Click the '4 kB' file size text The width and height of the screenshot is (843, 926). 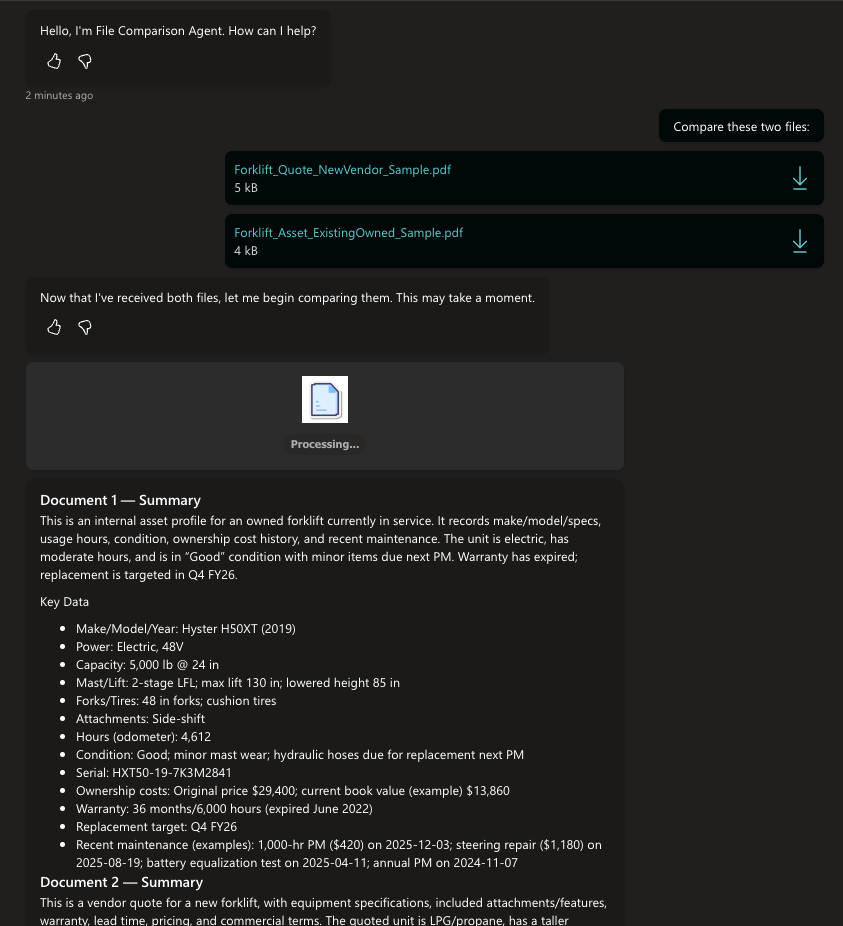pyautogui.click(x=246, y=251)
